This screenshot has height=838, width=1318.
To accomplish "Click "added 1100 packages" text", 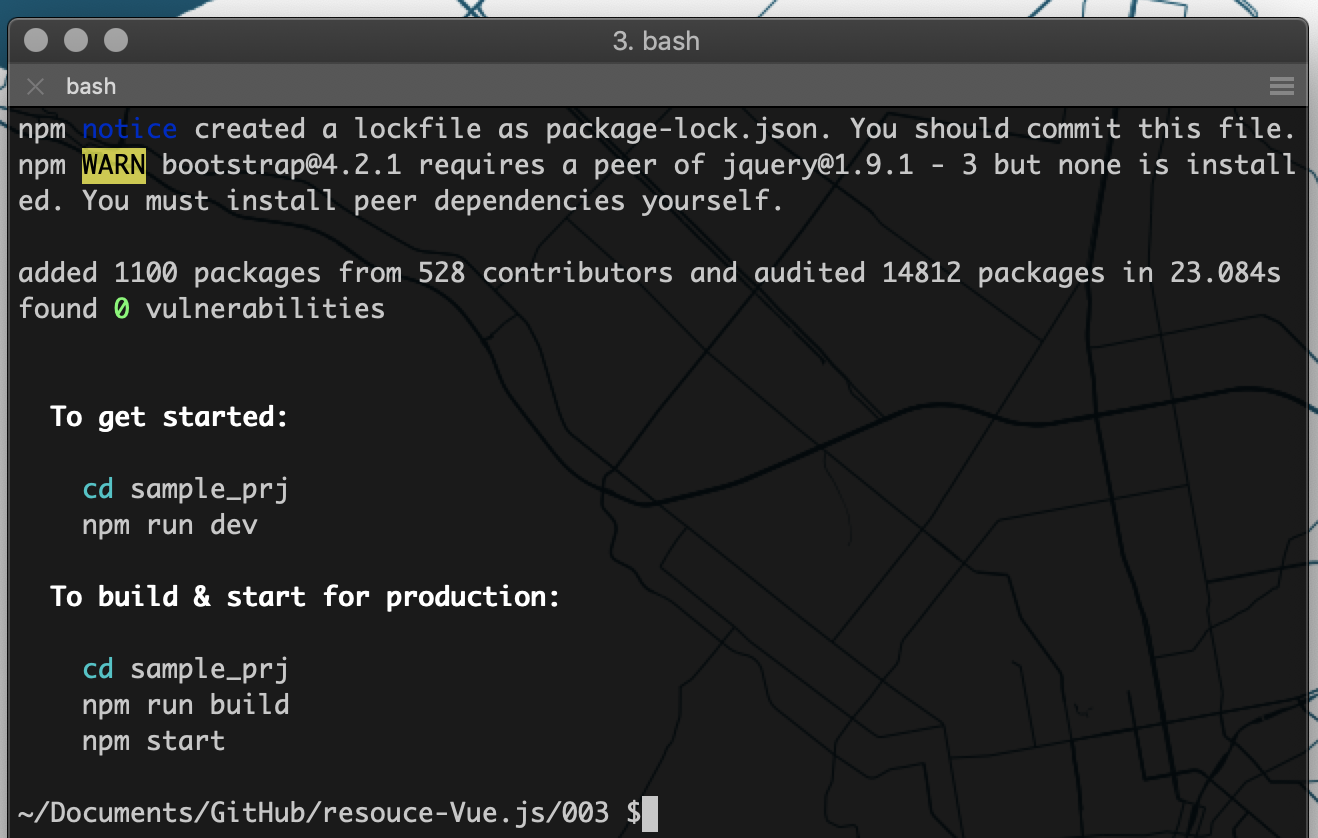I will coord(170,273).
